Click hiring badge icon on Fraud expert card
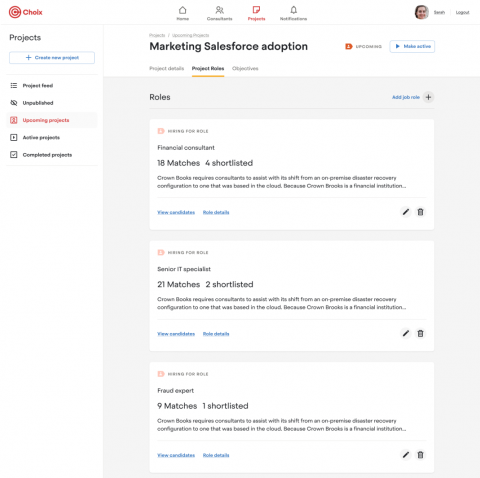 pyautogui.click(x=161, y=374)
